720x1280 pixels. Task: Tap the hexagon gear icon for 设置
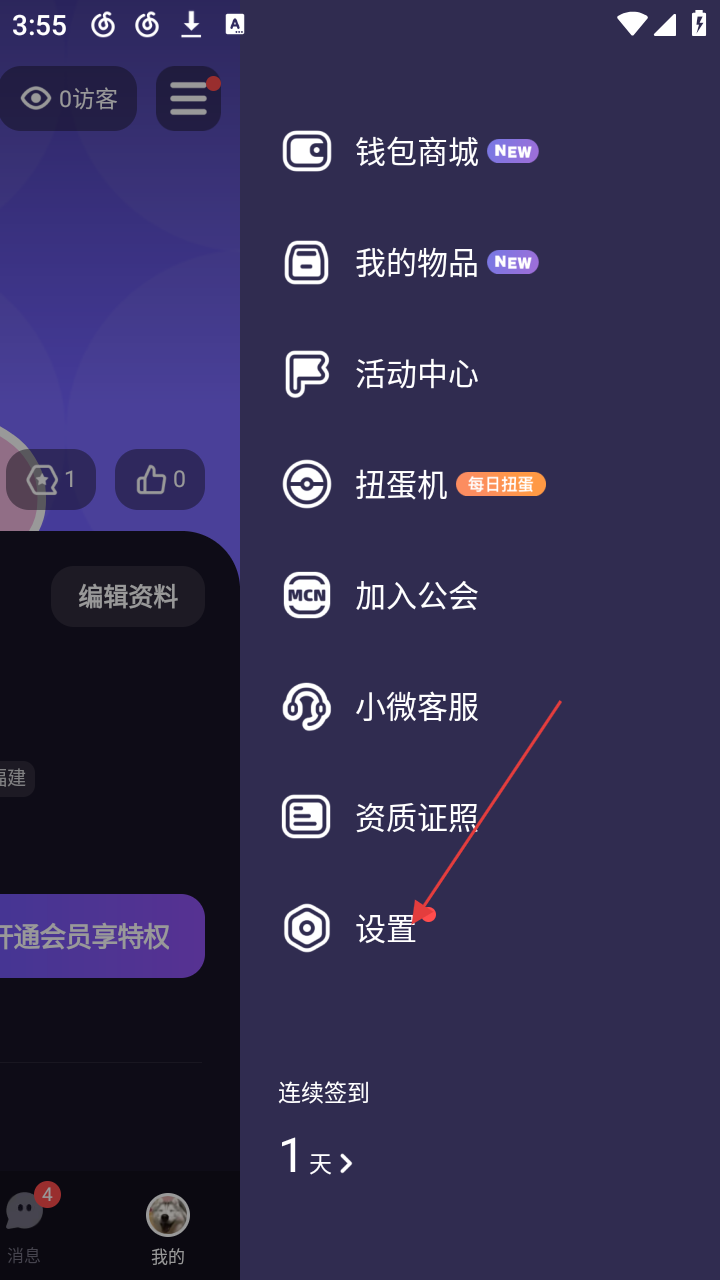306,929
